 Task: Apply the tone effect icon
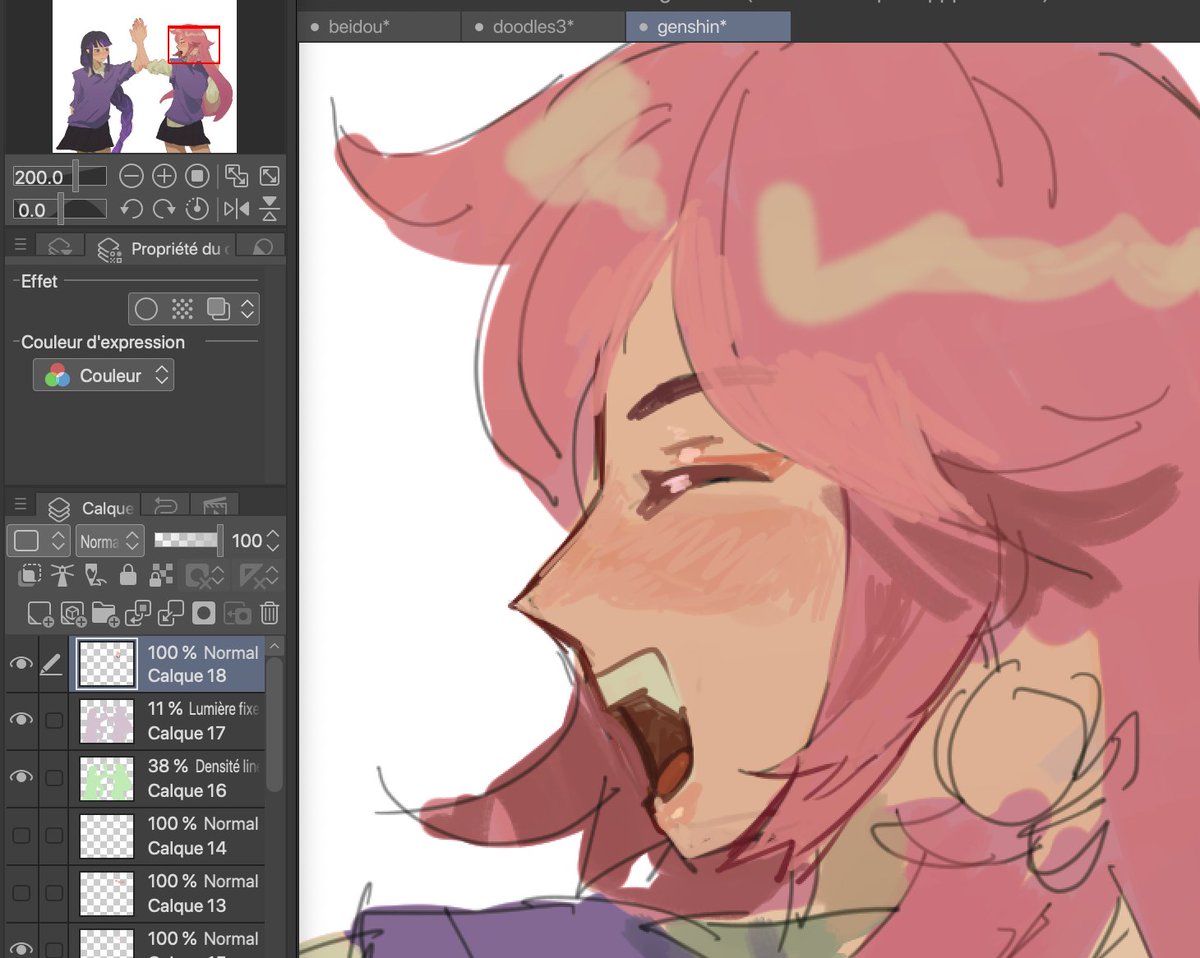coord(182,309)
